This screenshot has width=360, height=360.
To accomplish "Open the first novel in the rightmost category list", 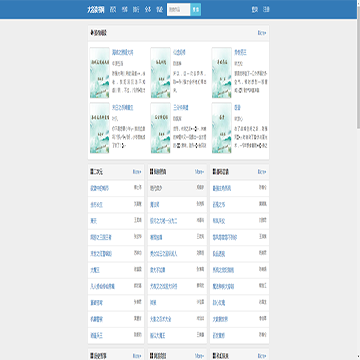I will (222, 188).
